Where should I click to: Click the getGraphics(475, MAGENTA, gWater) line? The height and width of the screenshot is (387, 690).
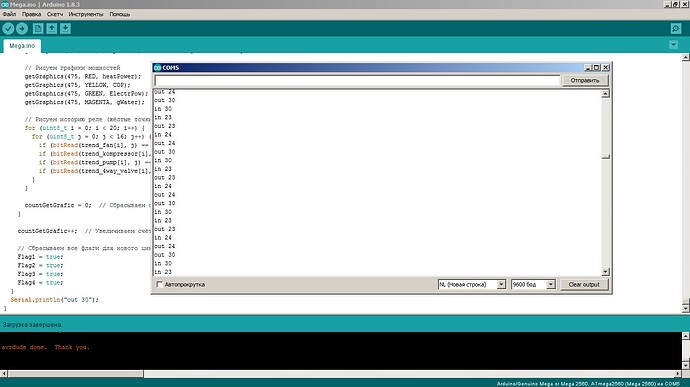point(84,102)
